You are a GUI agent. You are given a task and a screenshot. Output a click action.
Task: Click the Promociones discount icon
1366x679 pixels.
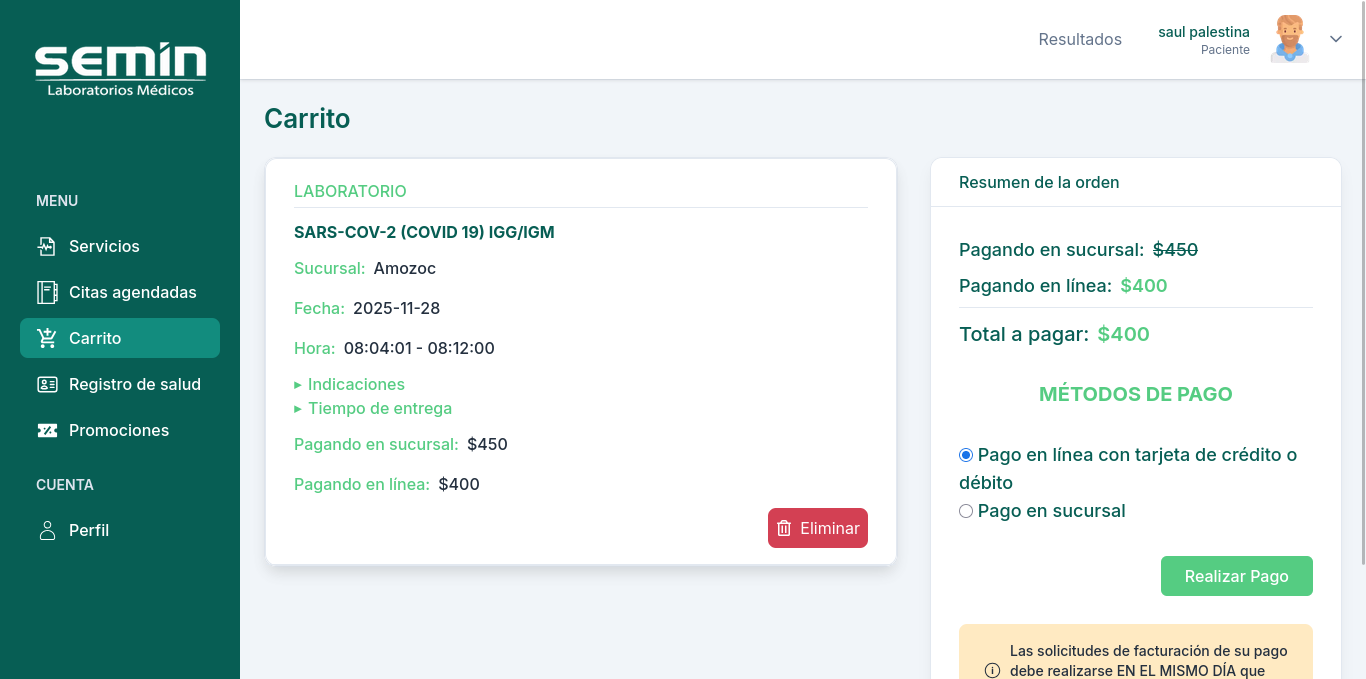[x=46, y=430]
